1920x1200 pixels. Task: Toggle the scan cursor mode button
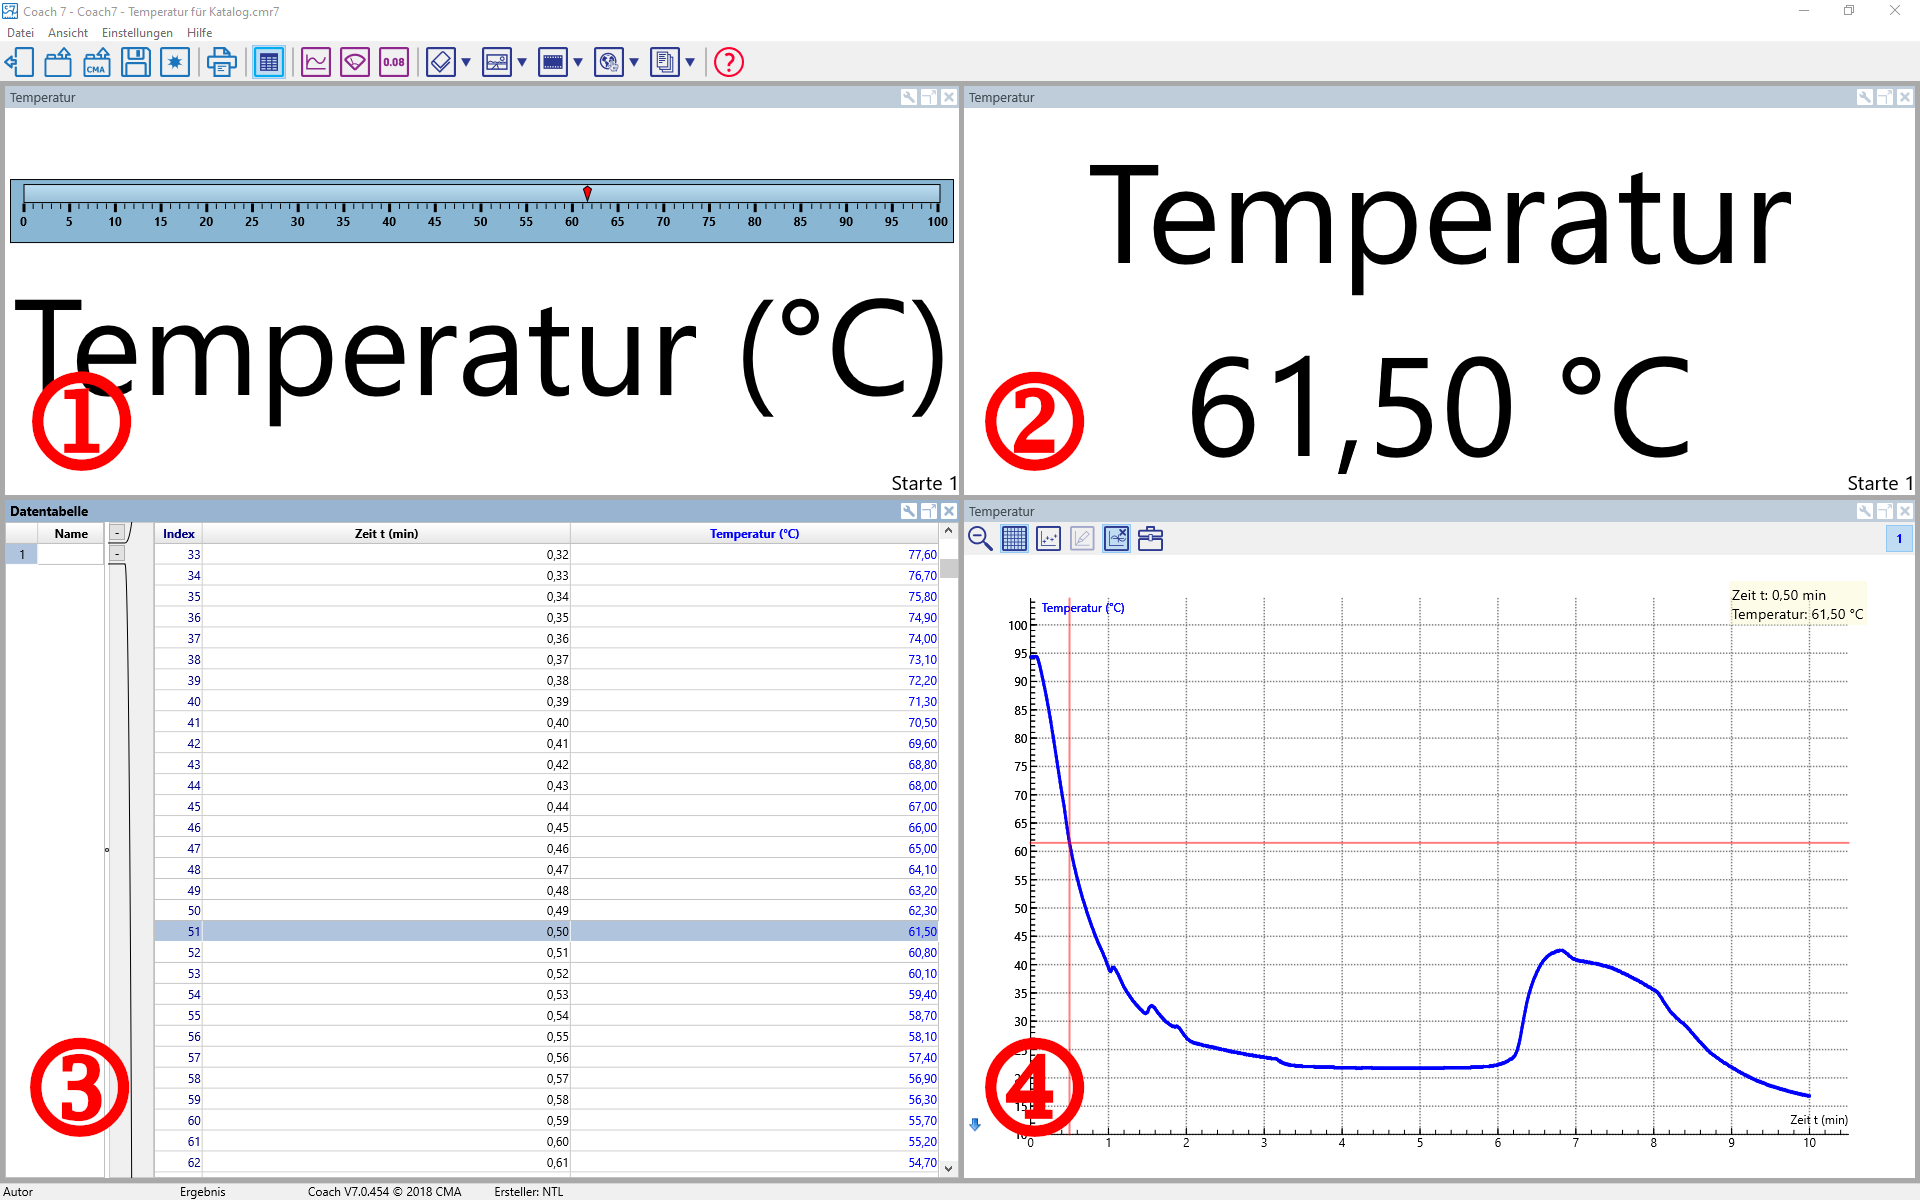click(1116, 539)
